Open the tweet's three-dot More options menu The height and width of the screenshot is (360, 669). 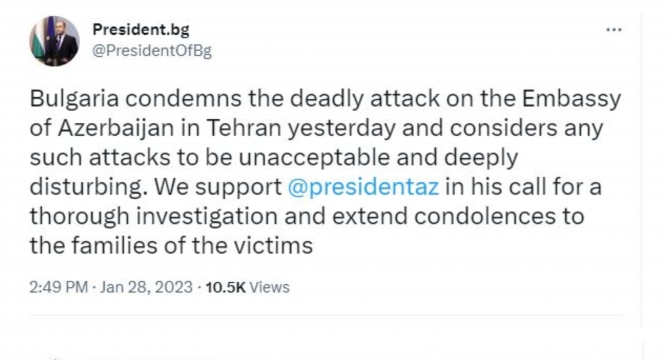click(614, 30)
